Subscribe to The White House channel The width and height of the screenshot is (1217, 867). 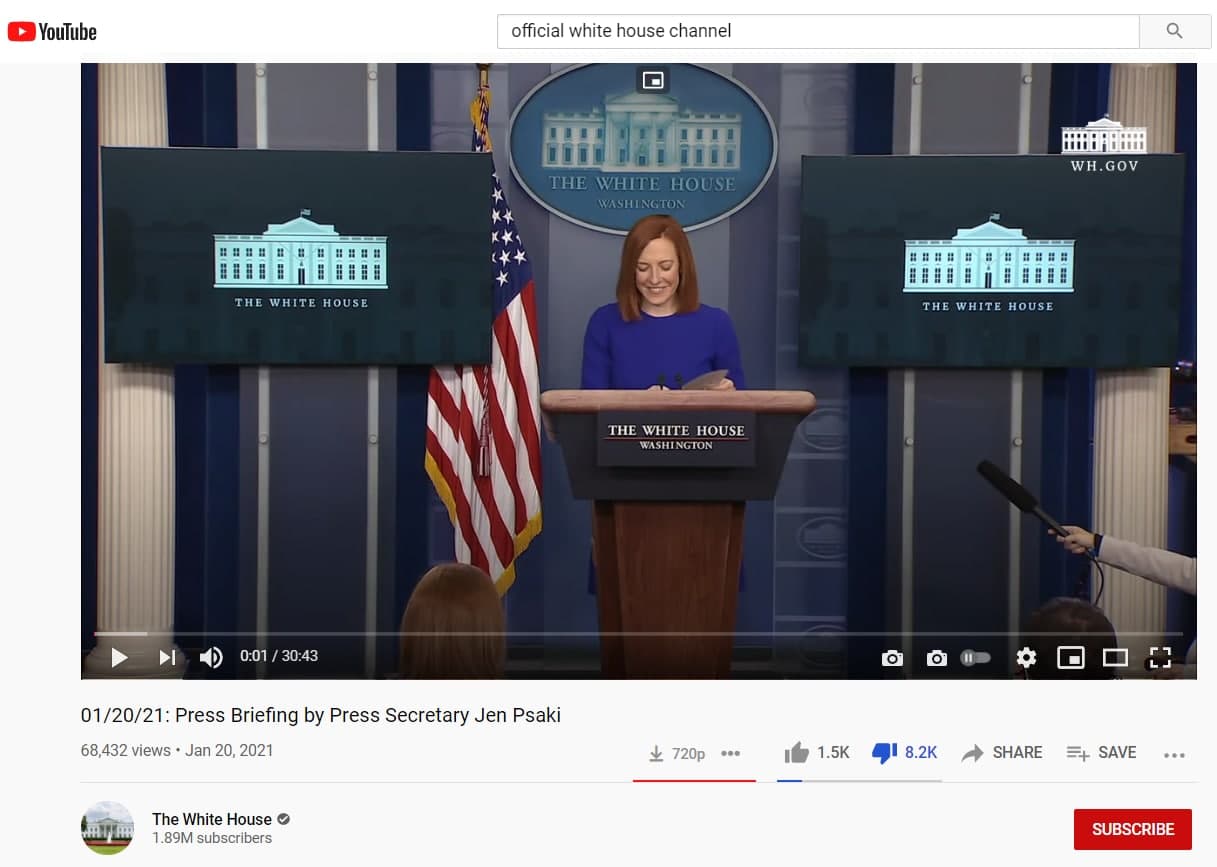pos(1132,829)
